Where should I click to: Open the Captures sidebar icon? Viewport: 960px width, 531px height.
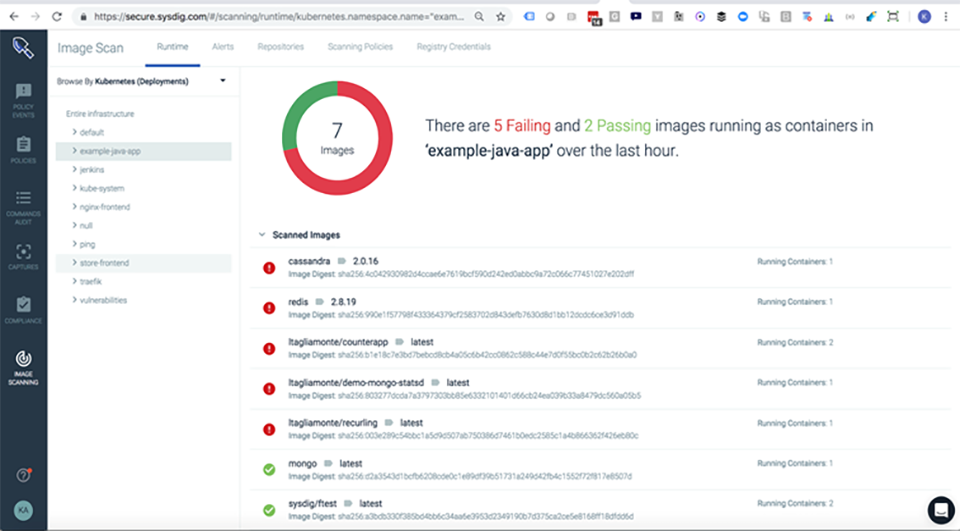(23, 256)
